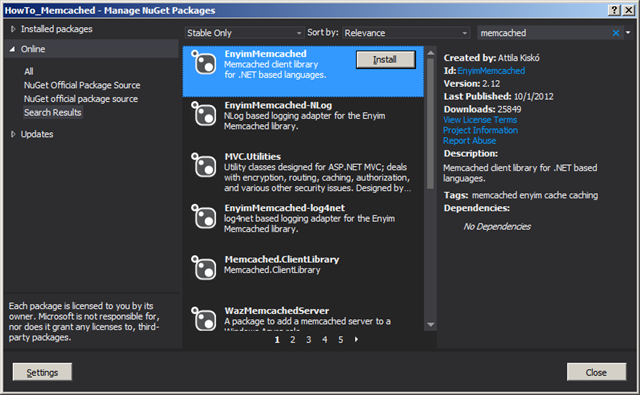Open Project Information link
The height and width of the screenshot is (395, 640).
pyautogui.click(x=480, y=130)
